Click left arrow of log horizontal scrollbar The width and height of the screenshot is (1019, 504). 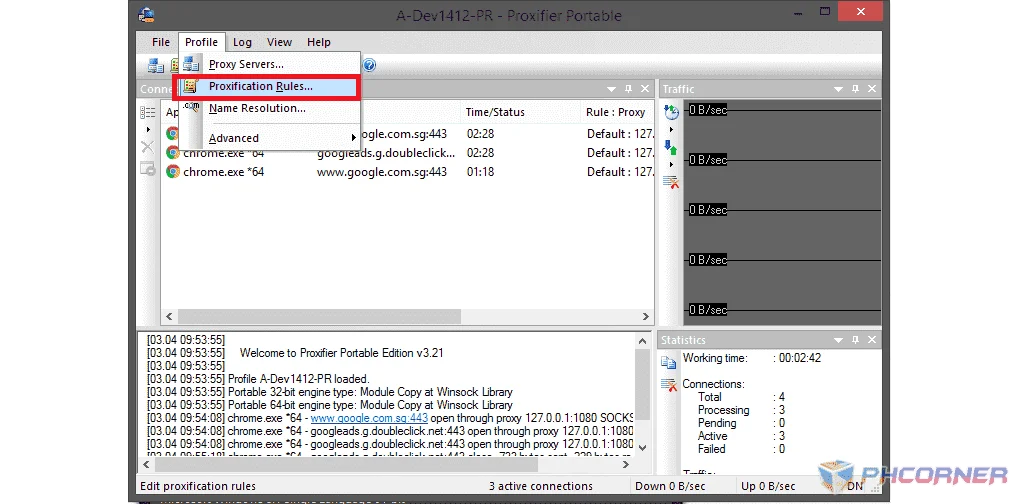[x=146, y=464]
